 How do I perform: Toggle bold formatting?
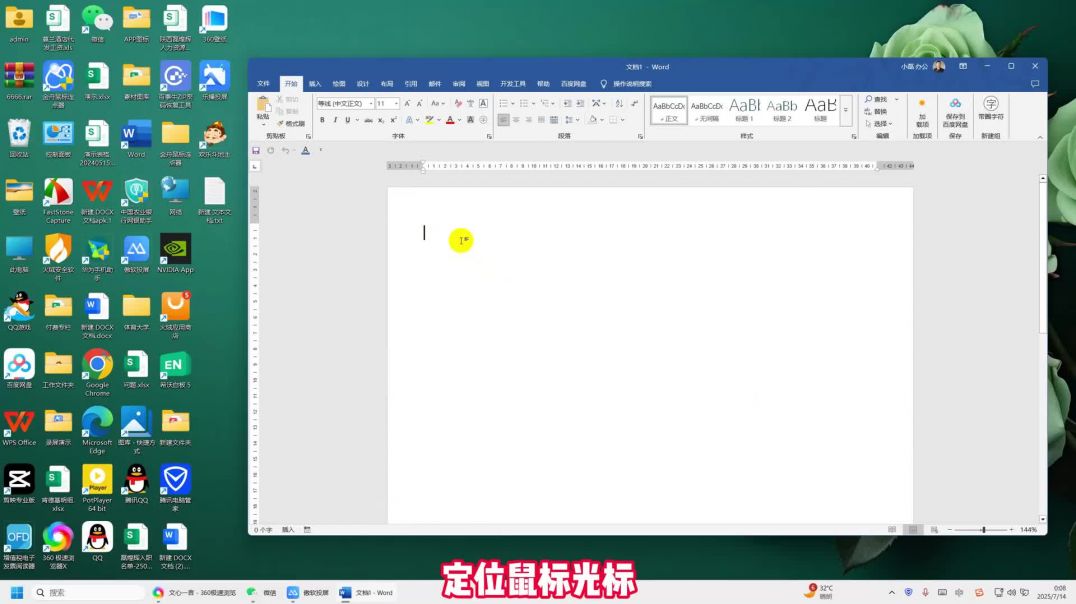[x=322, y=120]
